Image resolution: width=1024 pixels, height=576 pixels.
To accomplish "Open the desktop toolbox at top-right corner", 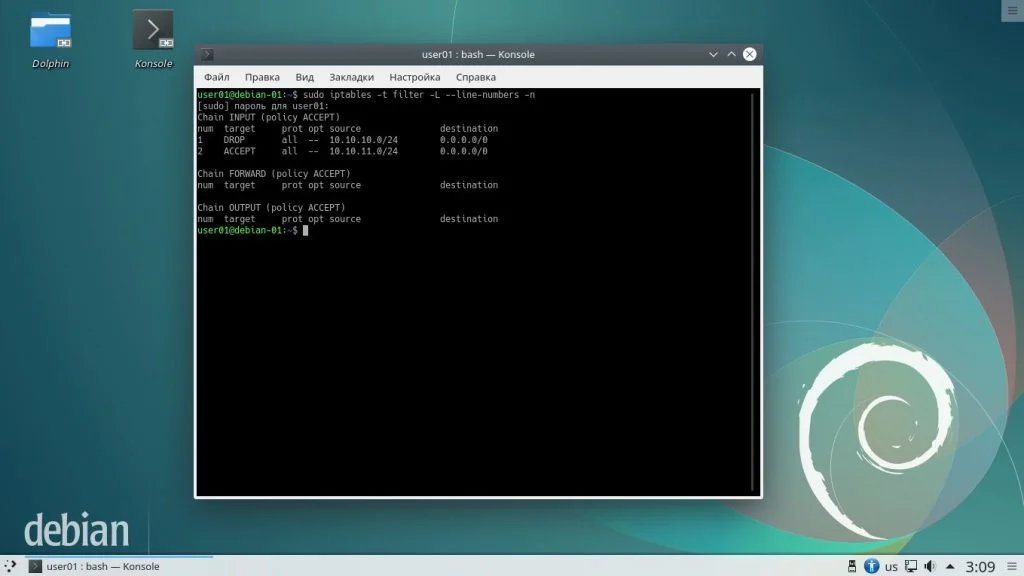I will point(1013,10).
